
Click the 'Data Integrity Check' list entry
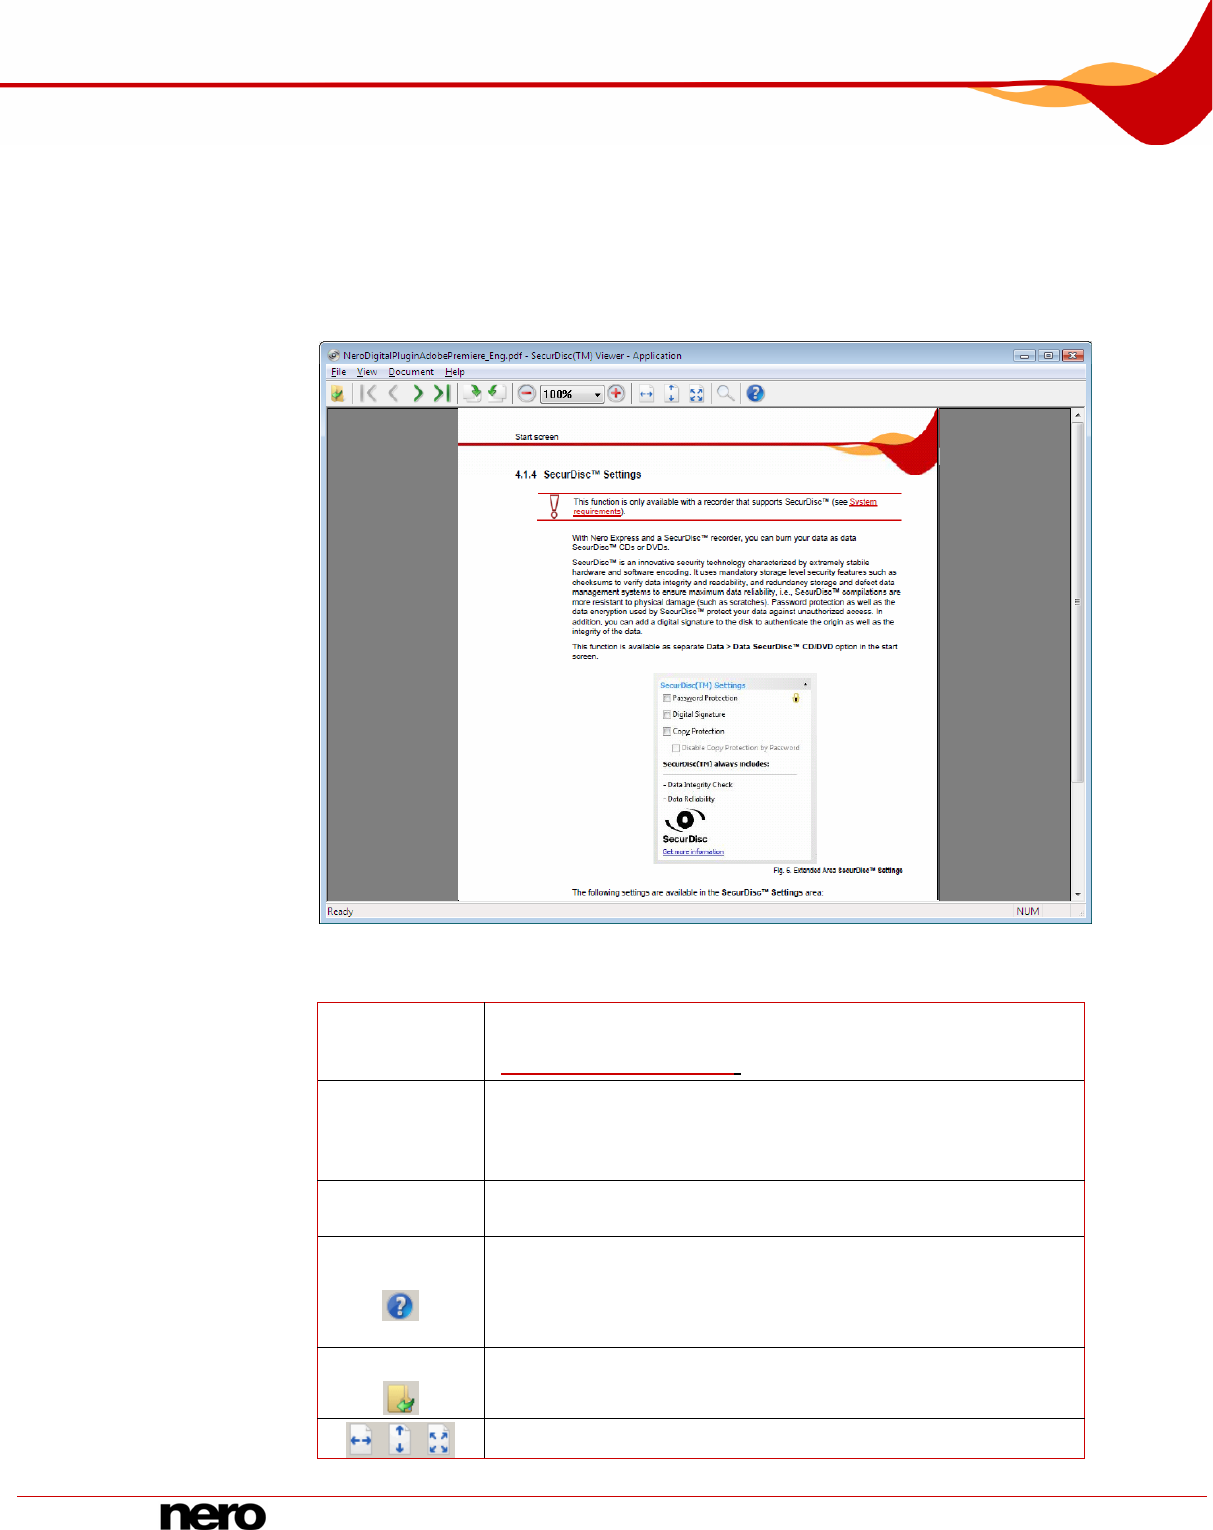click(x=698, y=785)
